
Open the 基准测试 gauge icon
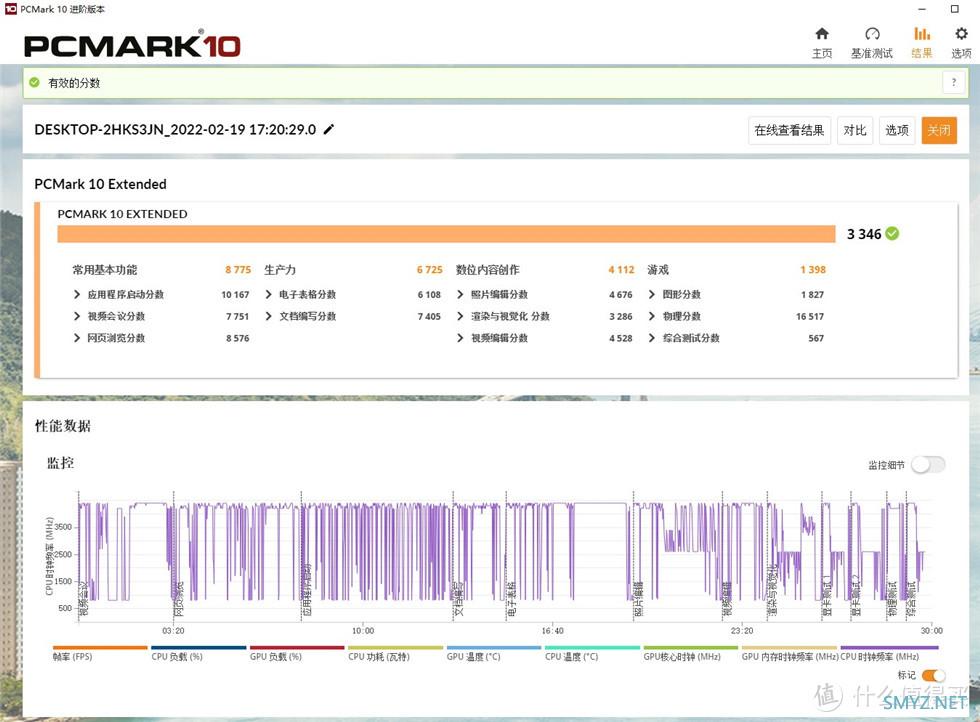[x=872, y=34]
